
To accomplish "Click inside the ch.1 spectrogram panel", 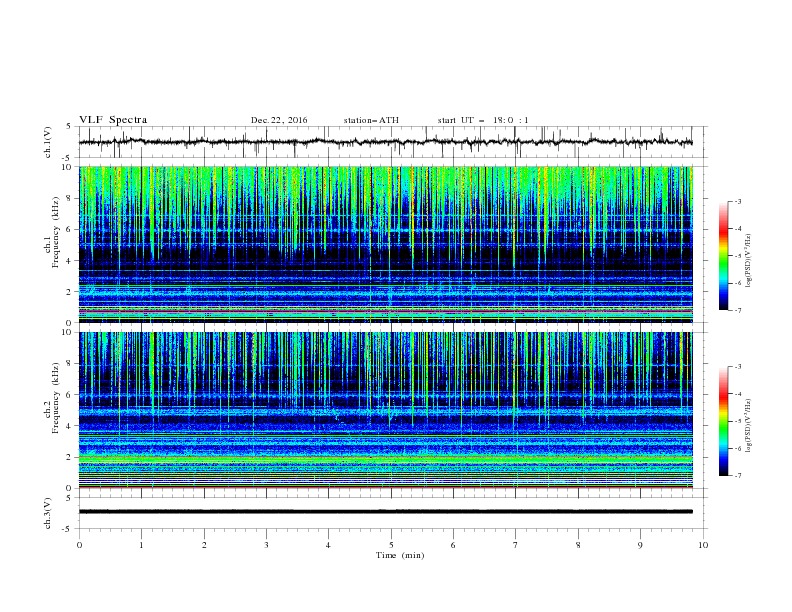I will 386,244.
